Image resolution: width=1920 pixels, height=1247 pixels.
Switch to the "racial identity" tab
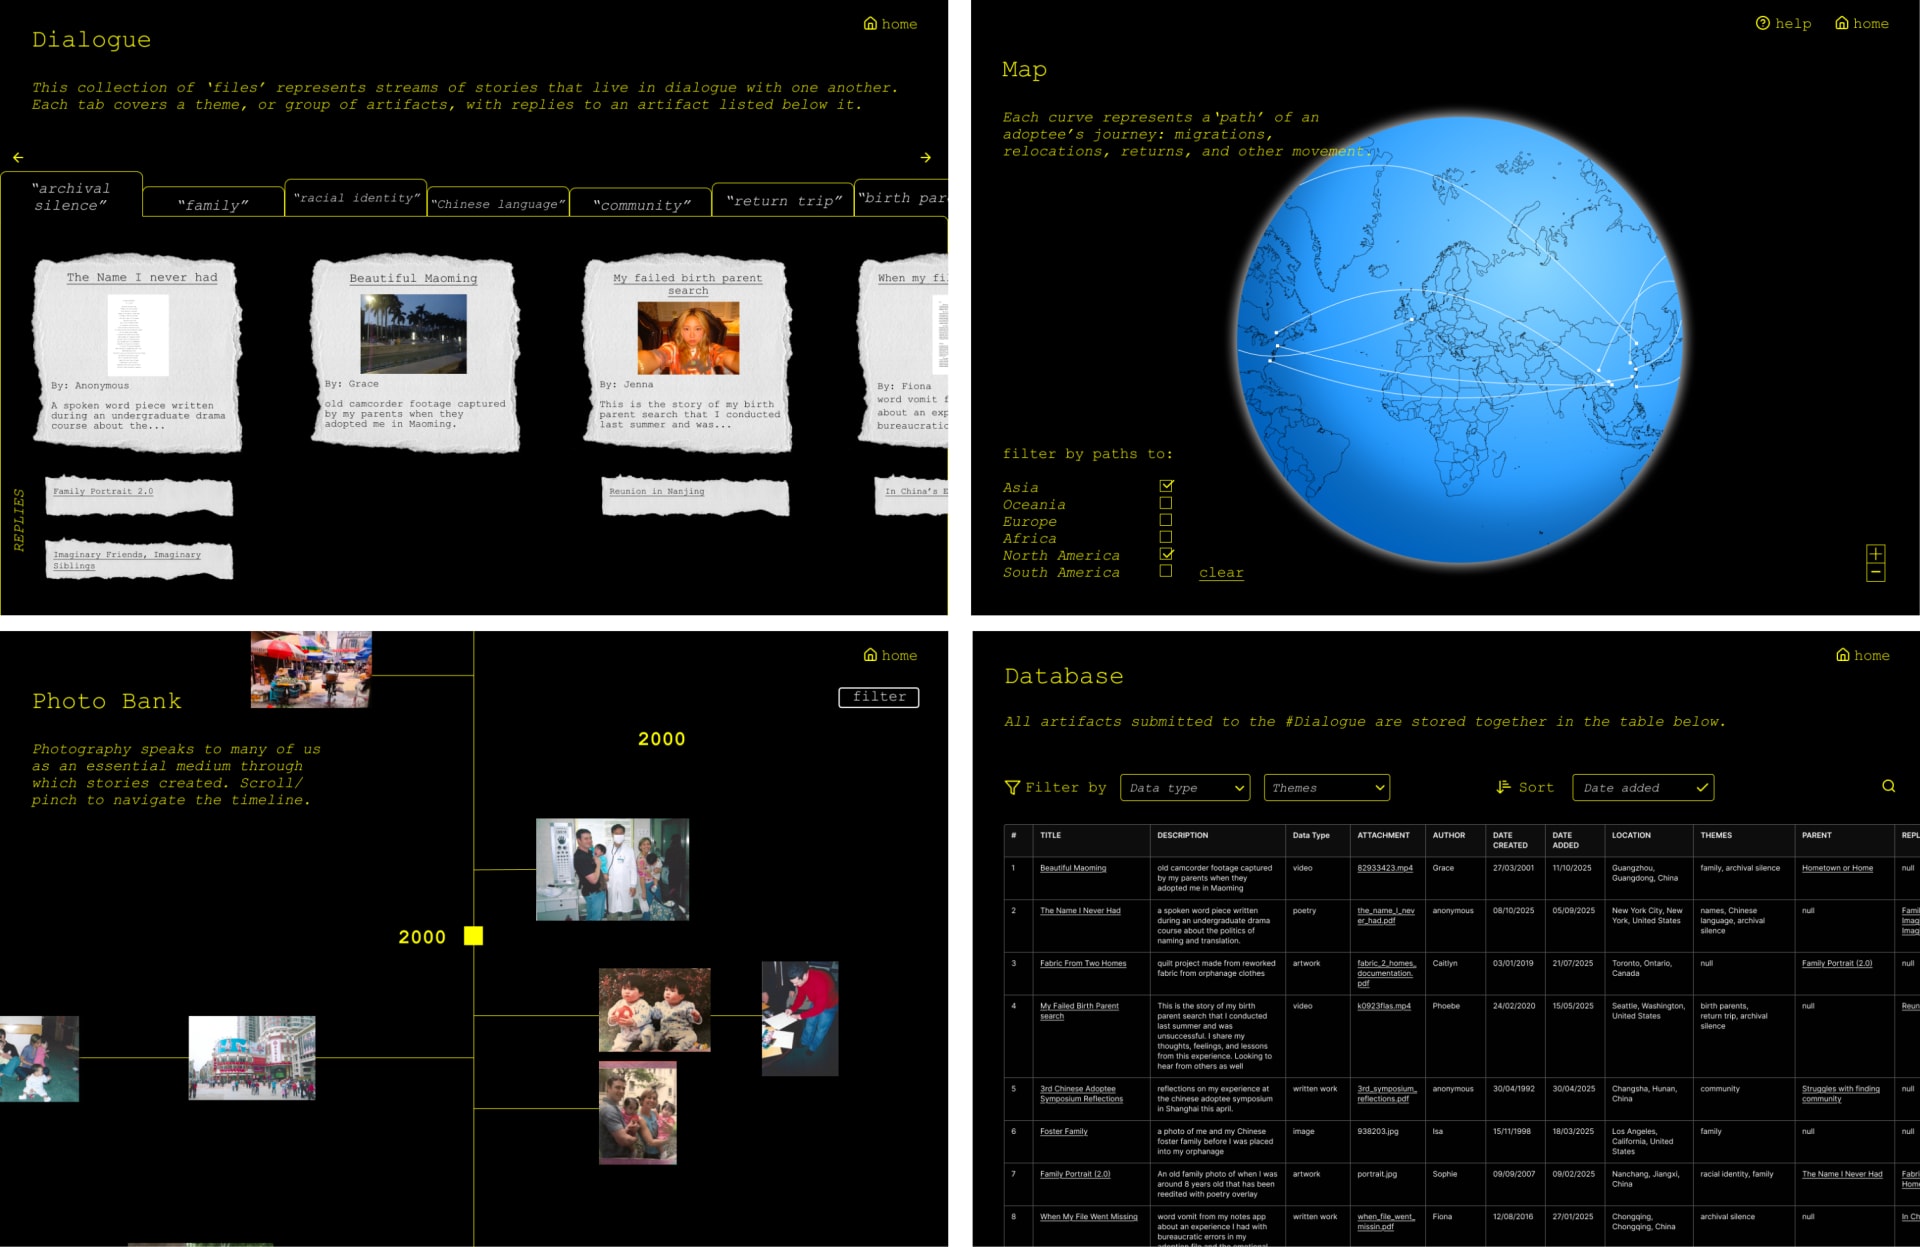356,198
